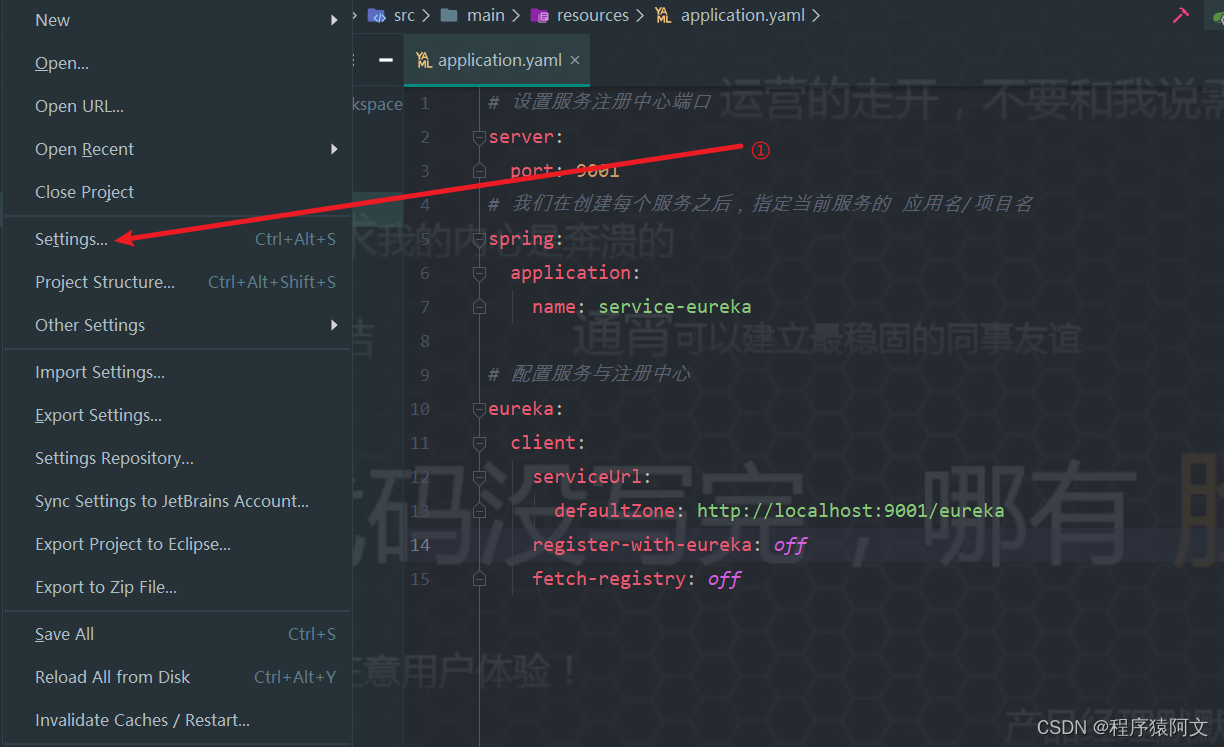The image size is (1224, 747).
Task: Click the YAML icon on the application.yaml editor tab
Action: tap(423, 60)
